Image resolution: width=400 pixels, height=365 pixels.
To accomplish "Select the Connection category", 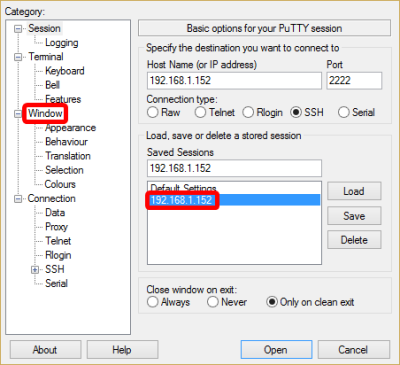I will point(52,198).
